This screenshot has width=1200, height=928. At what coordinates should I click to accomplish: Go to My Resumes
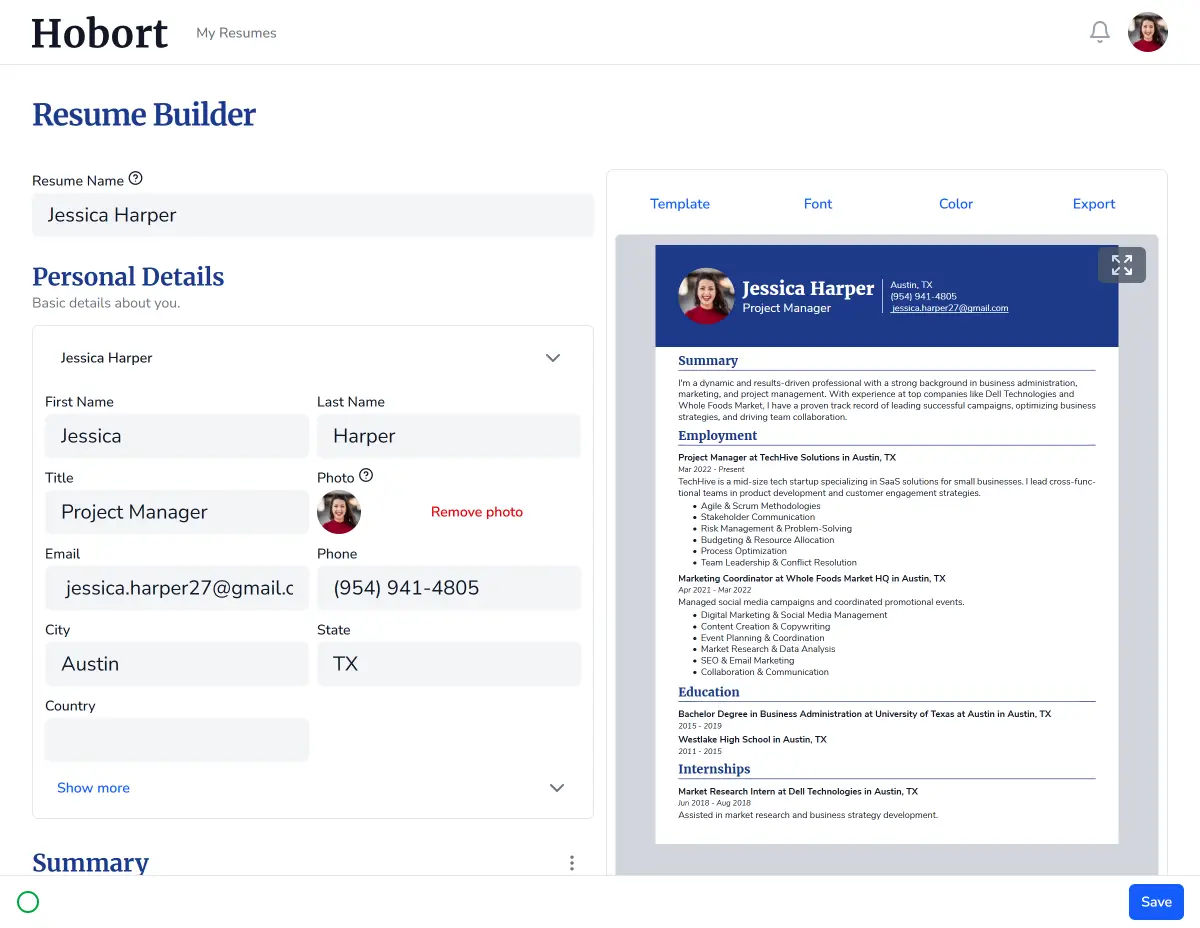[236, 33]
